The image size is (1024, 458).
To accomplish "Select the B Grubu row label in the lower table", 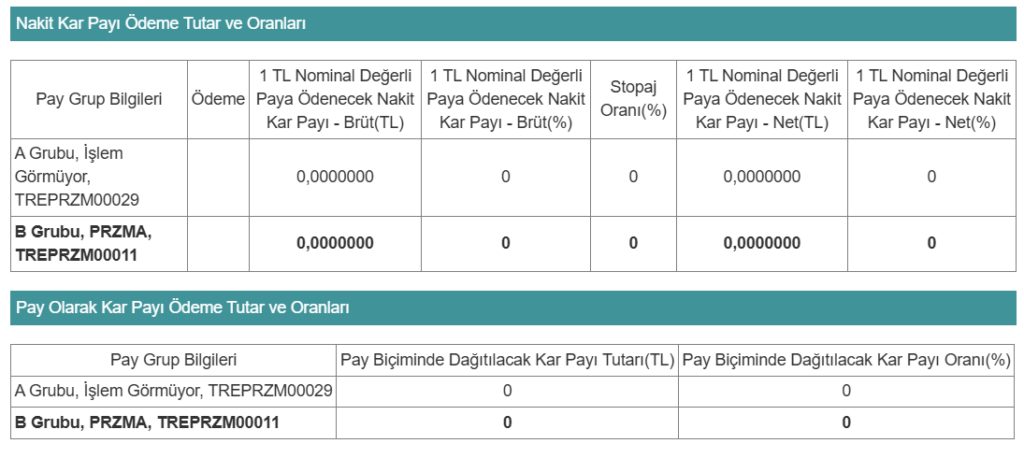I will coord(147,422).
